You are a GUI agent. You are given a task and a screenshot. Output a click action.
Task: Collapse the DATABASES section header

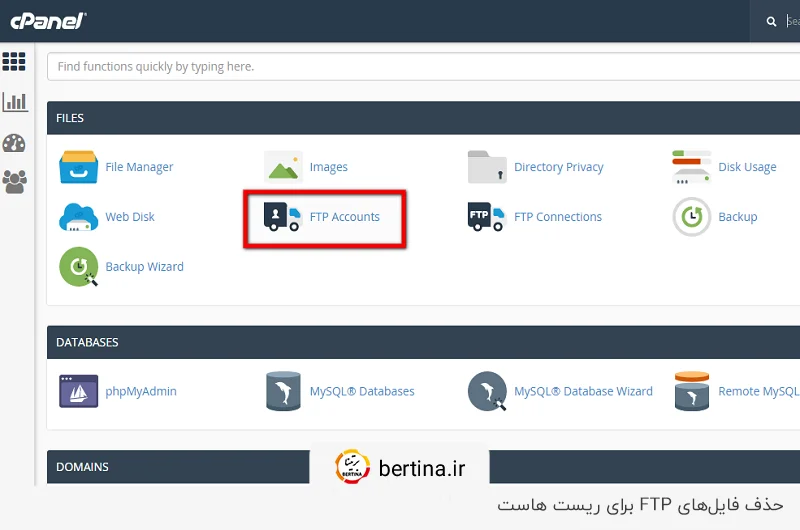(x=423, y=342)
